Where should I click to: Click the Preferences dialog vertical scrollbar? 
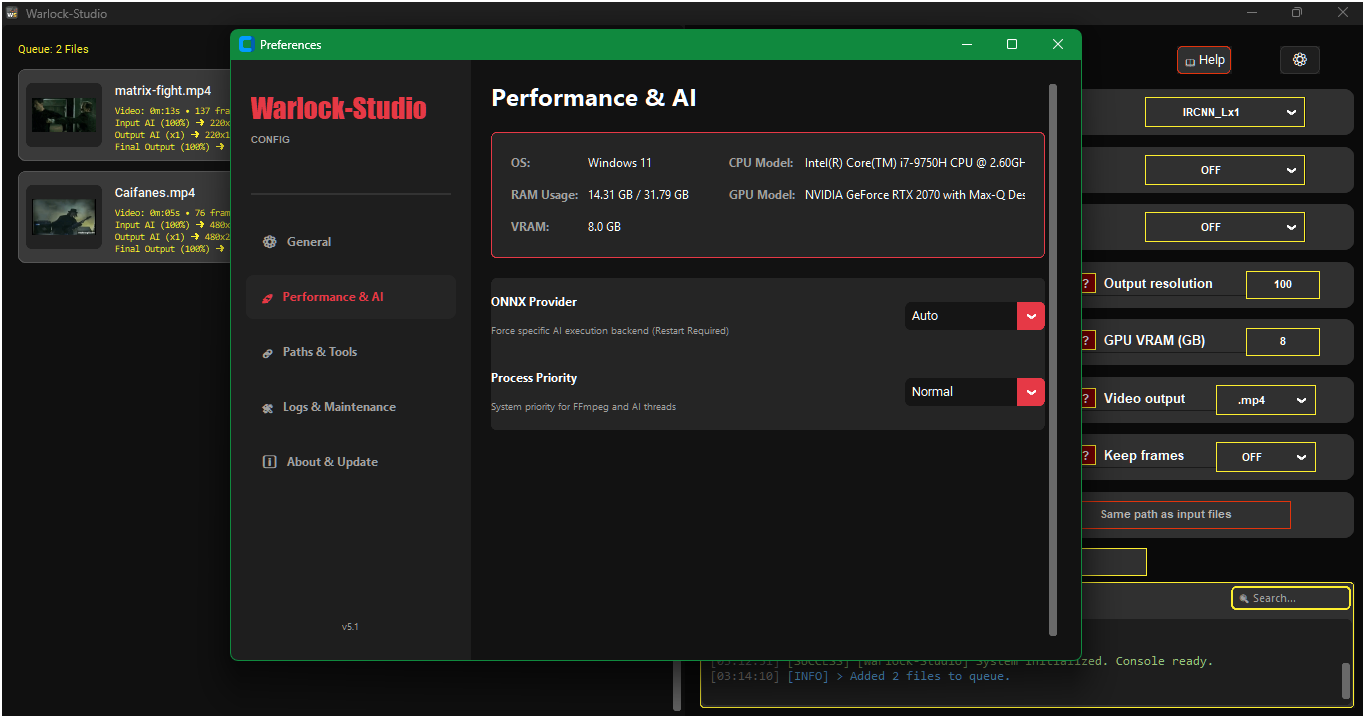pos(1052,360)
